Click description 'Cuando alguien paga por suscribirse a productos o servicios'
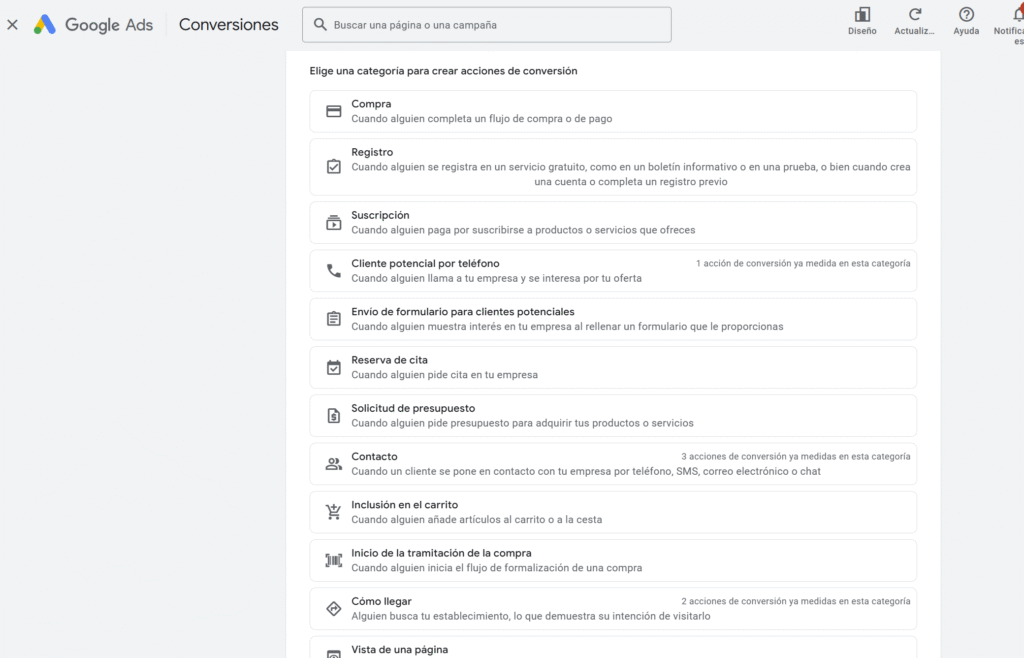The height and width of the screenshot is (658, 1024). [x=523, y=230]
